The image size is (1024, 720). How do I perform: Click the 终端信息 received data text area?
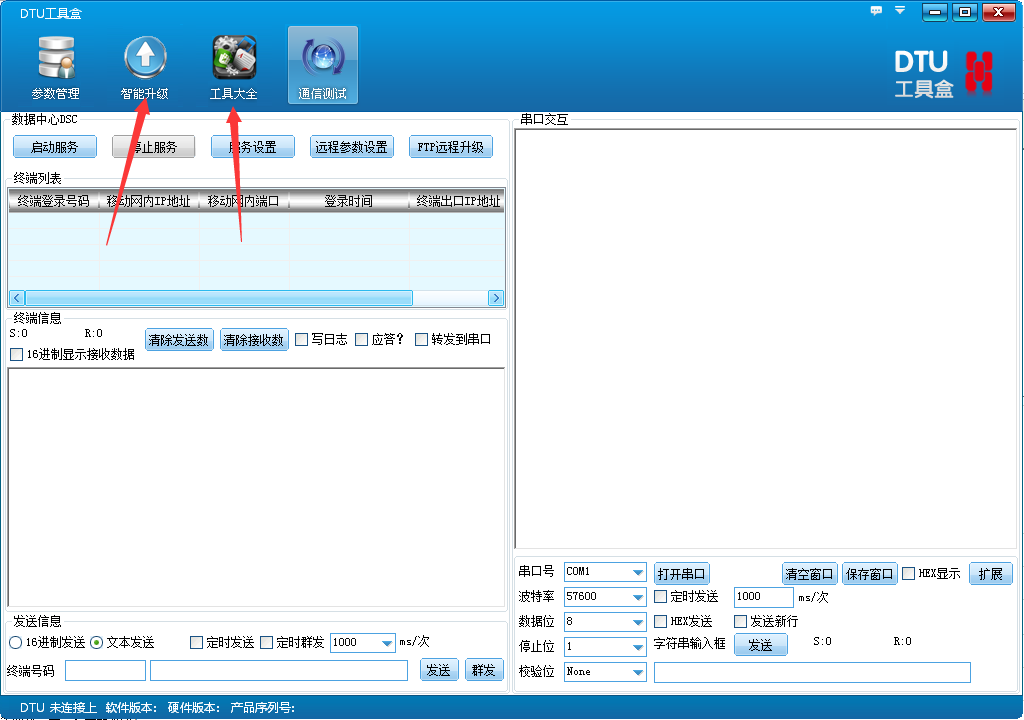256,487
